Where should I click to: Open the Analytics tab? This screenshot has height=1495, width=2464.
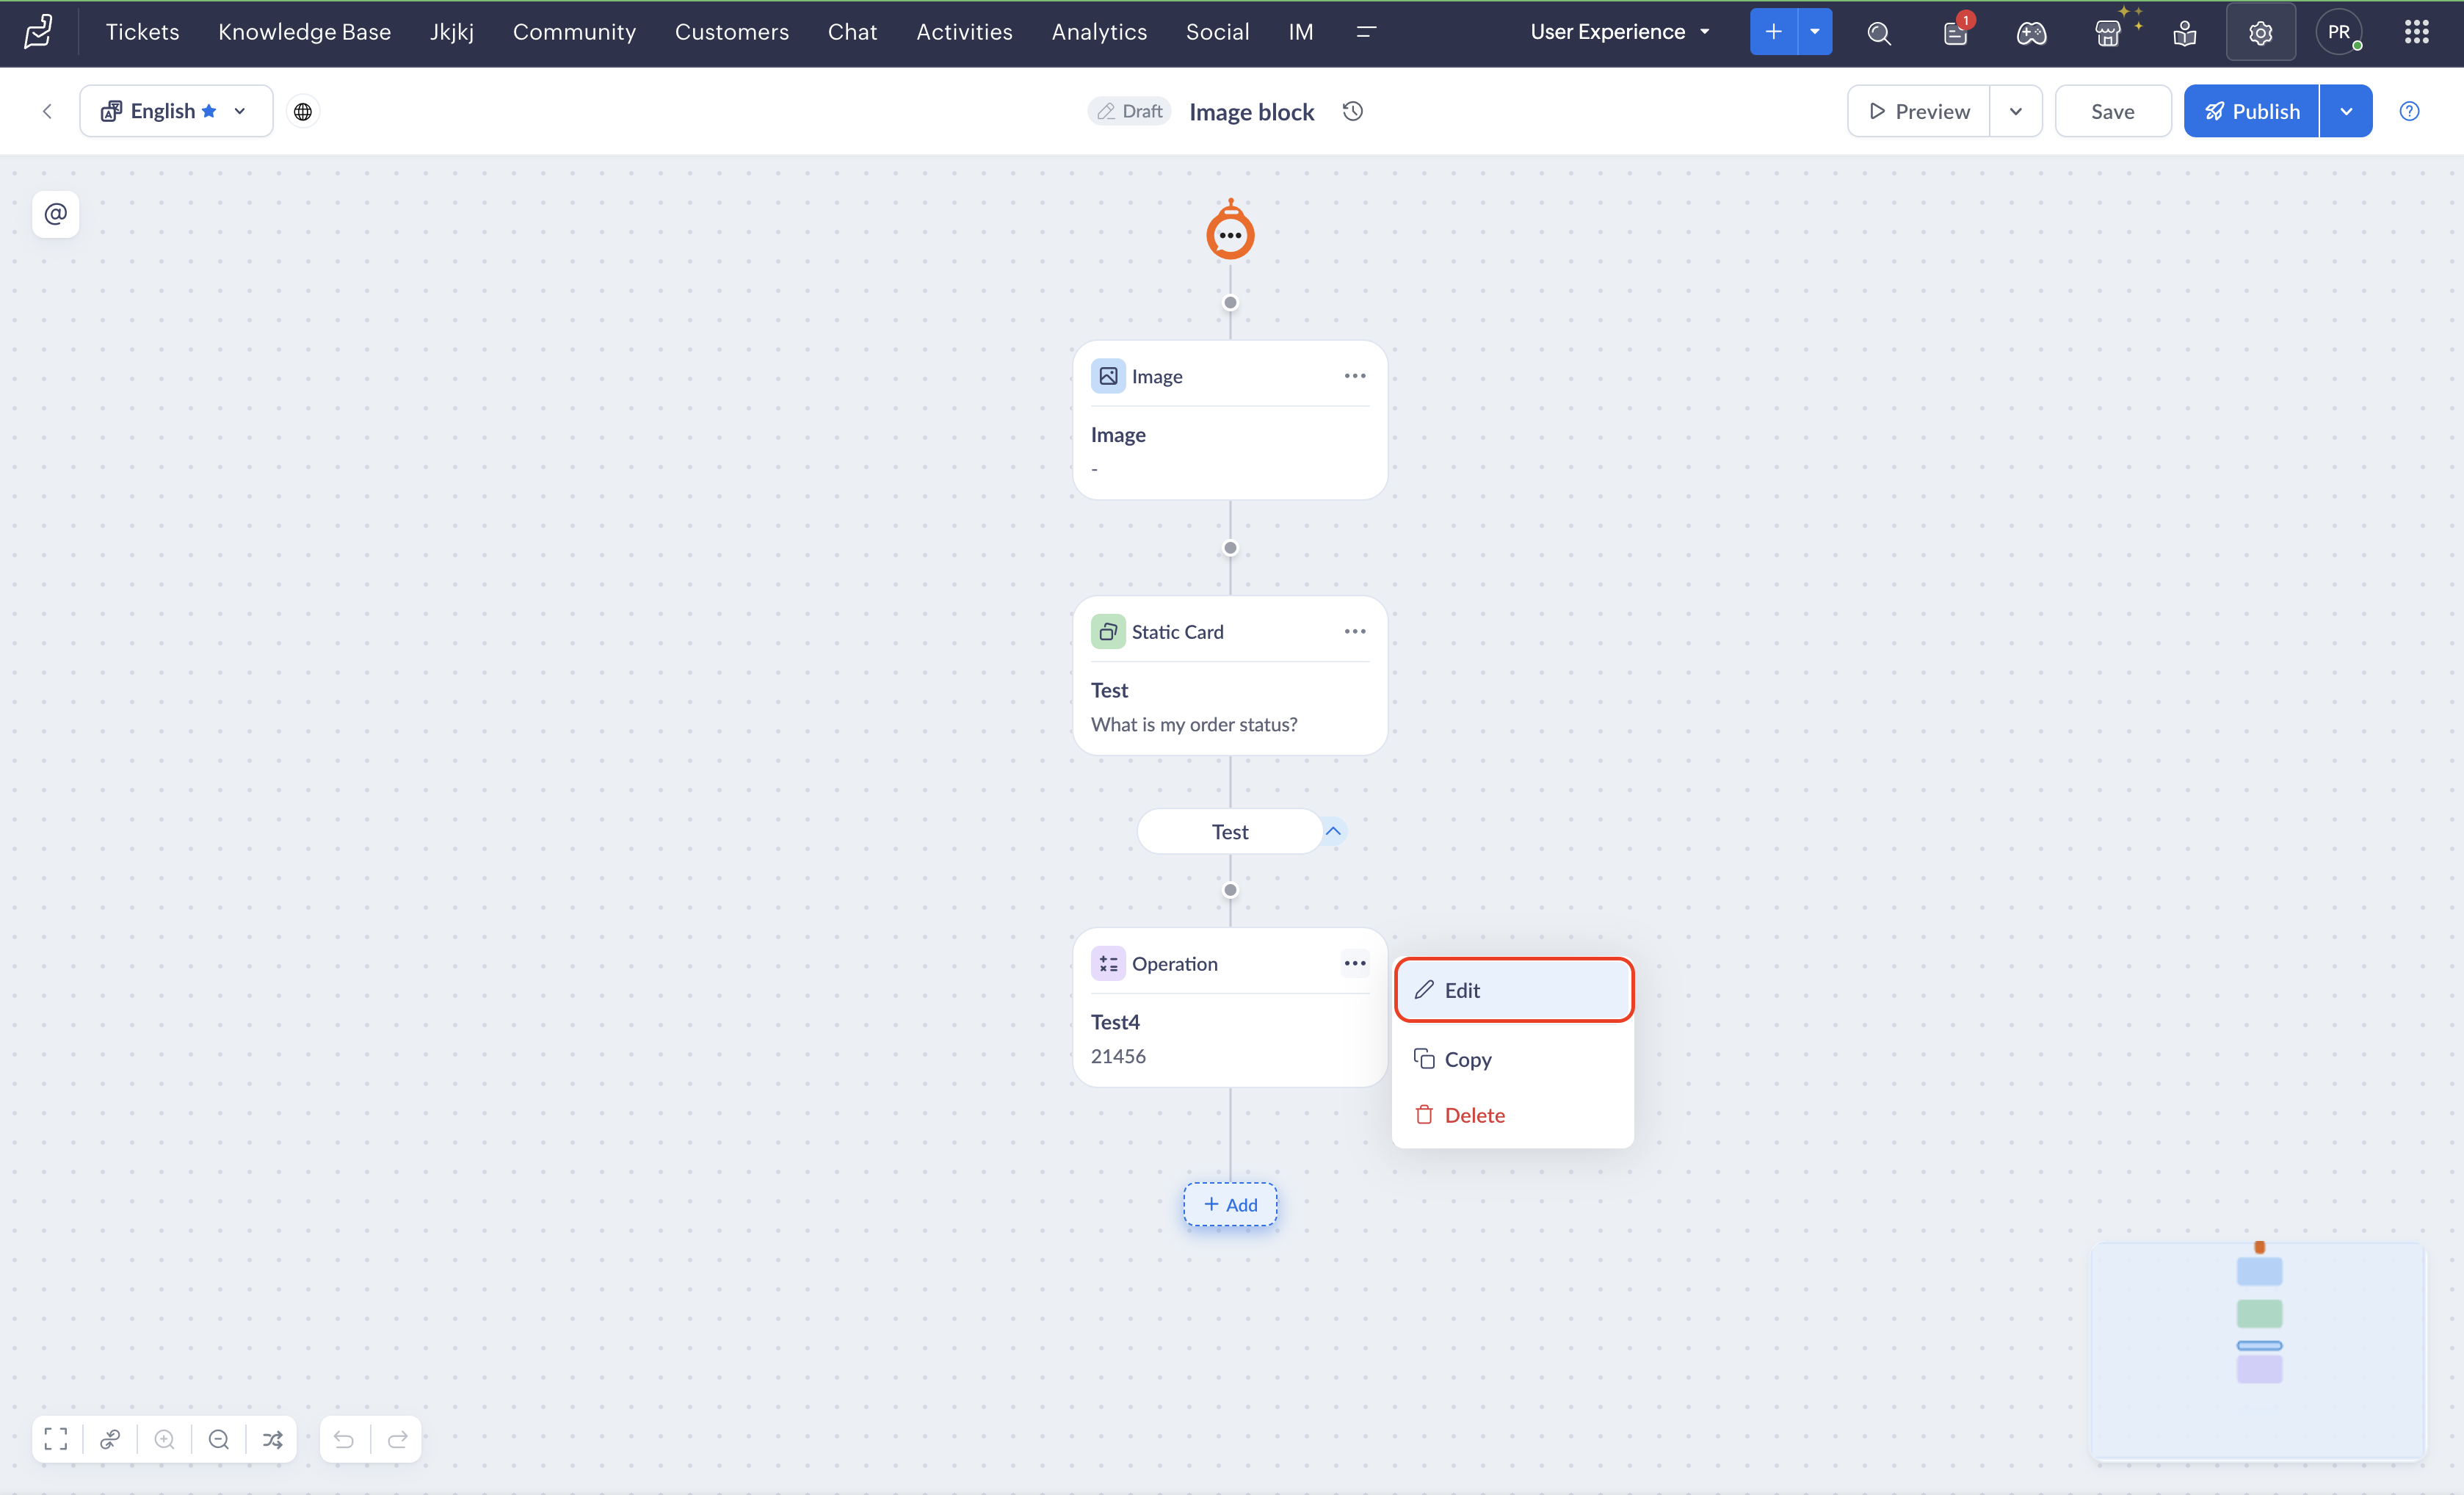[x=1099, y=32]
